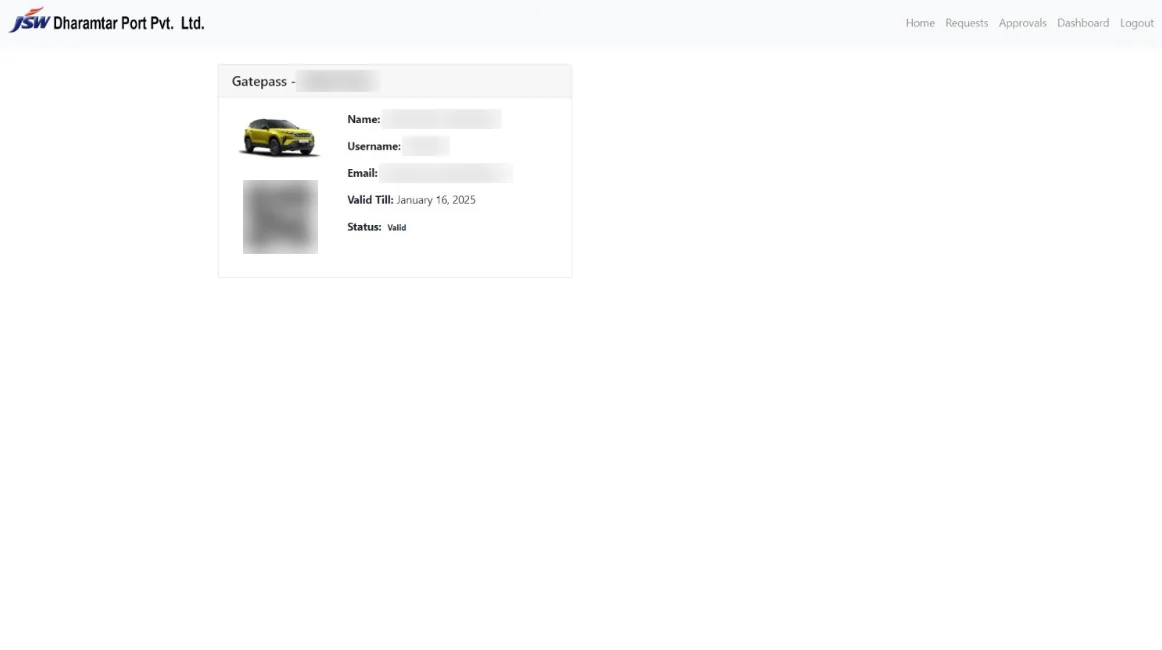Click Logout in the navbar
1162x650 pixels.
coord(1136,23)
